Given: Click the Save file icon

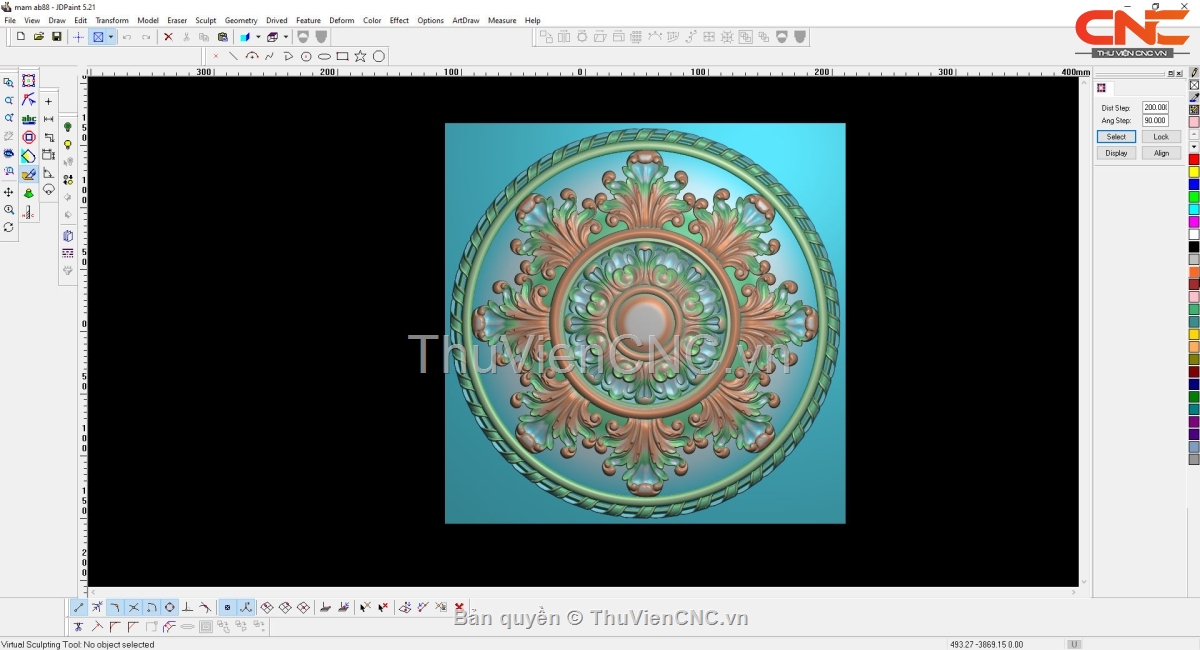Looking at the screenshot, I should (57, 37).
